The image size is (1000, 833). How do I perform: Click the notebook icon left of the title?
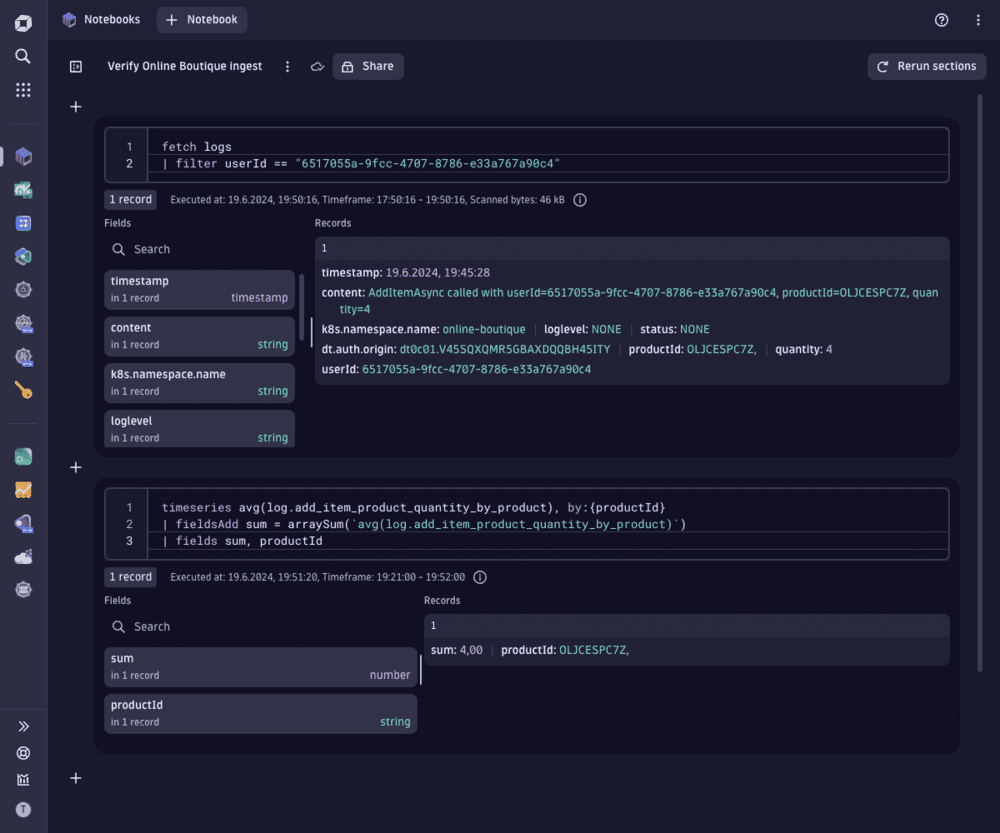tap(75, 66)
